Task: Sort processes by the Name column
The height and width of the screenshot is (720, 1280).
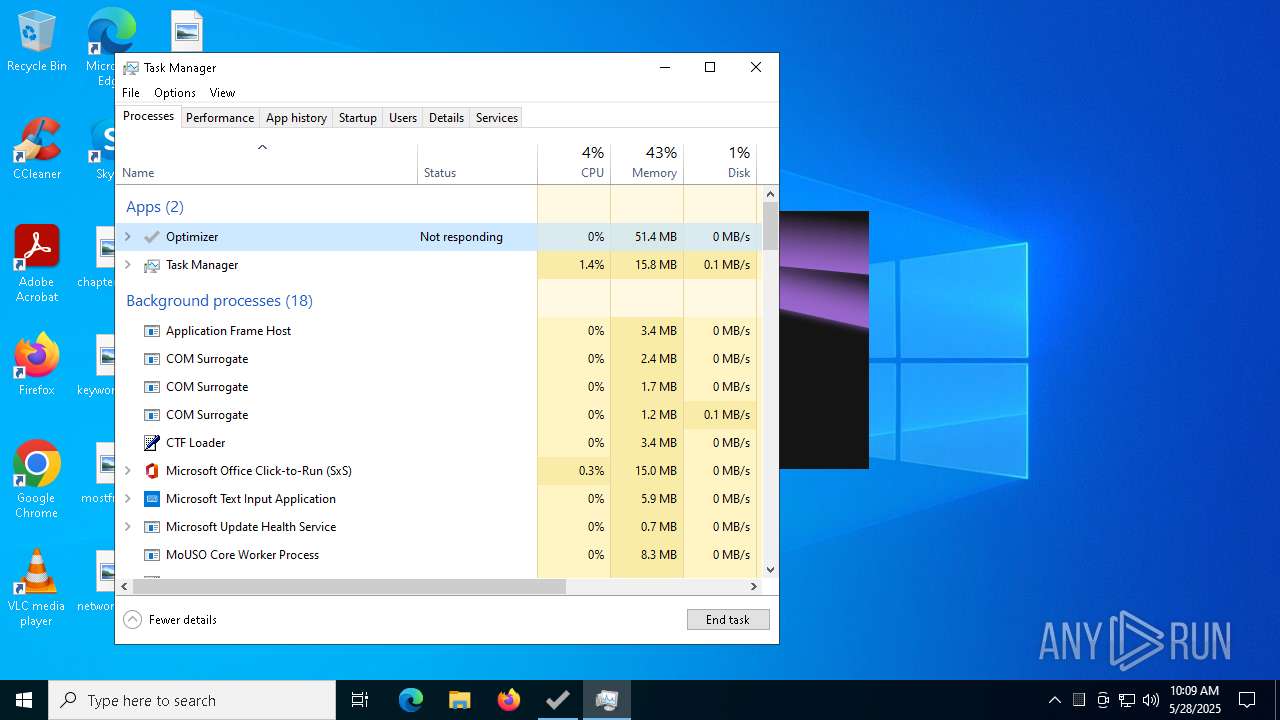Action: click(267, 164)
